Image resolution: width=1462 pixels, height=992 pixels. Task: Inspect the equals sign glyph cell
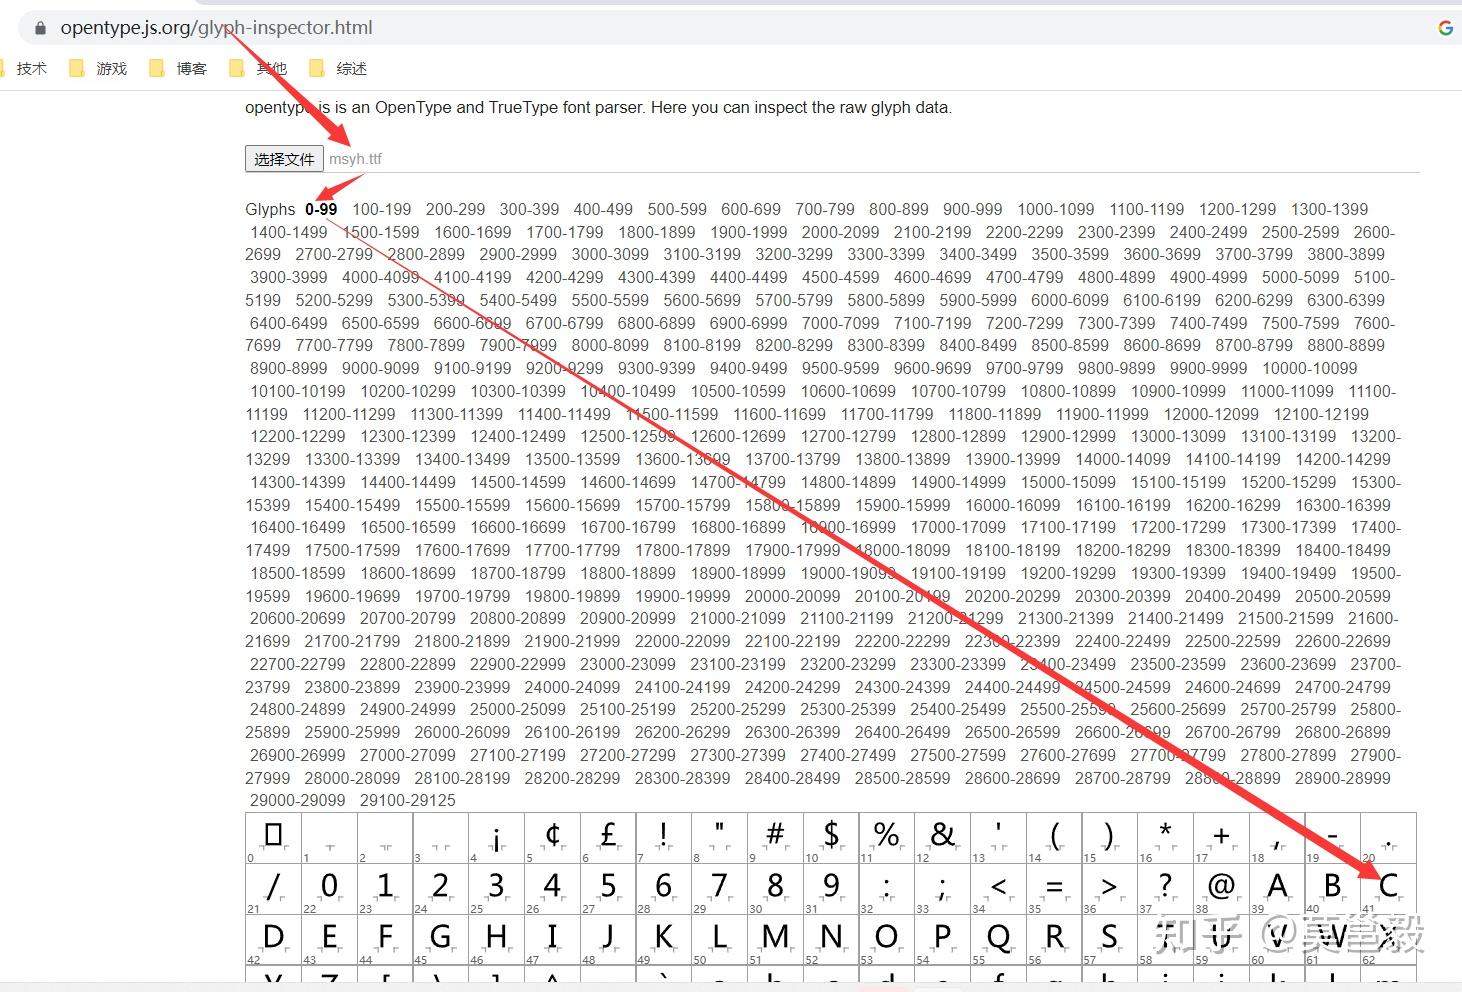pyautogui.click(x=1054, y=889)
